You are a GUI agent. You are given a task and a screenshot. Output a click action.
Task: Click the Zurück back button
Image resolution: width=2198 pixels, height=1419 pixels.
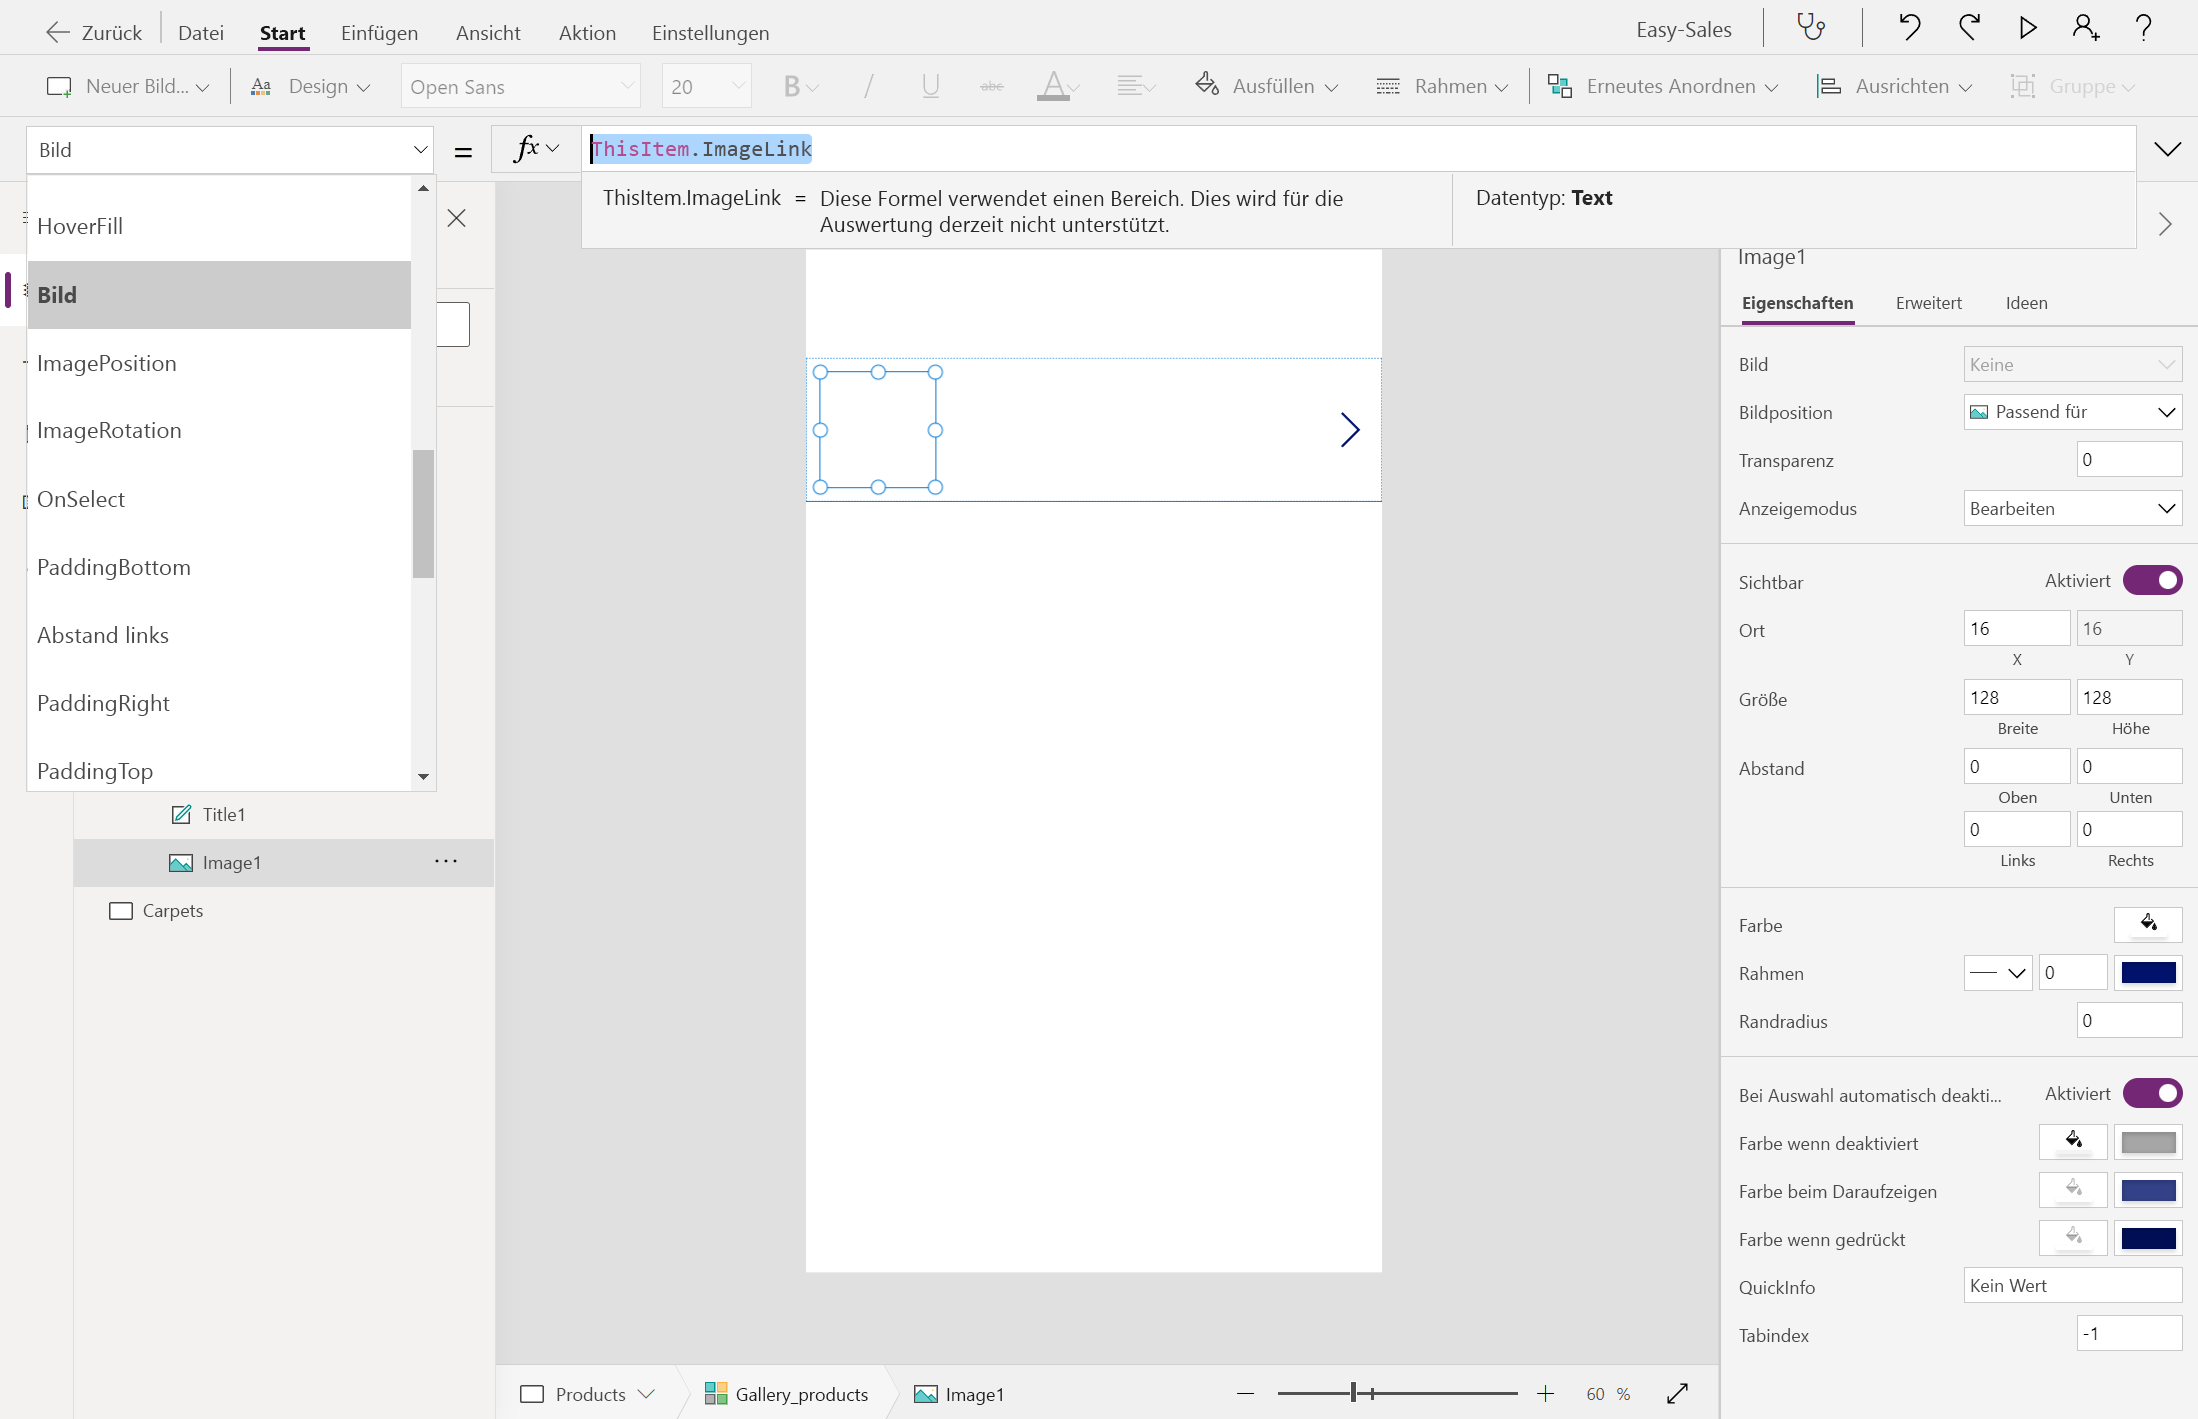pyautogui.click(x=94, y=33)
